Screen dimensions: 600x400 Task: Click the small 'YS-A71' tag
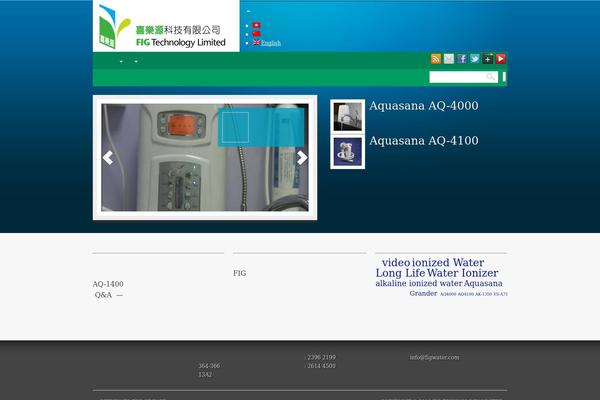(501, 294)
